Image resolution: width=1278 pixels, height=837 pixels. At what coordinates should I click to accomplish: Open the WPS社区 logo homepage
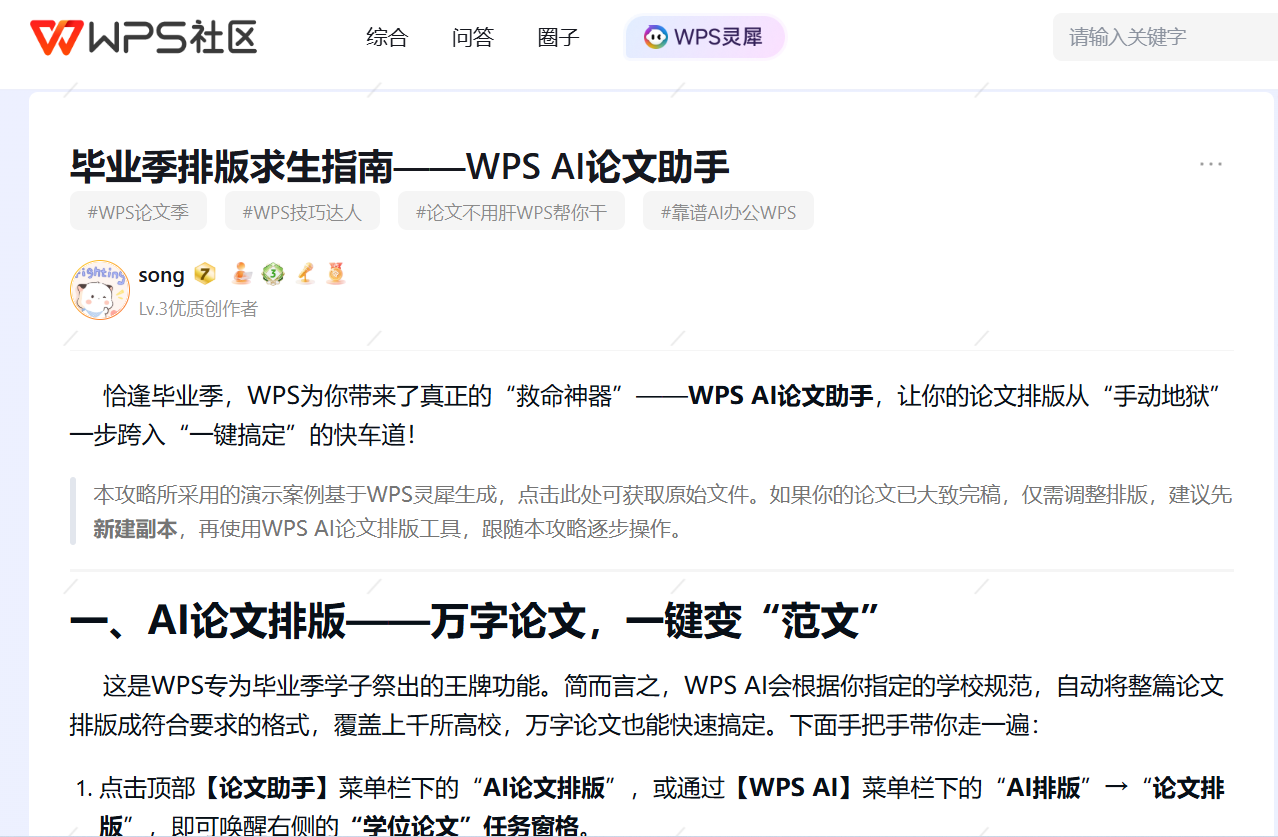click(x=143, y=37)
